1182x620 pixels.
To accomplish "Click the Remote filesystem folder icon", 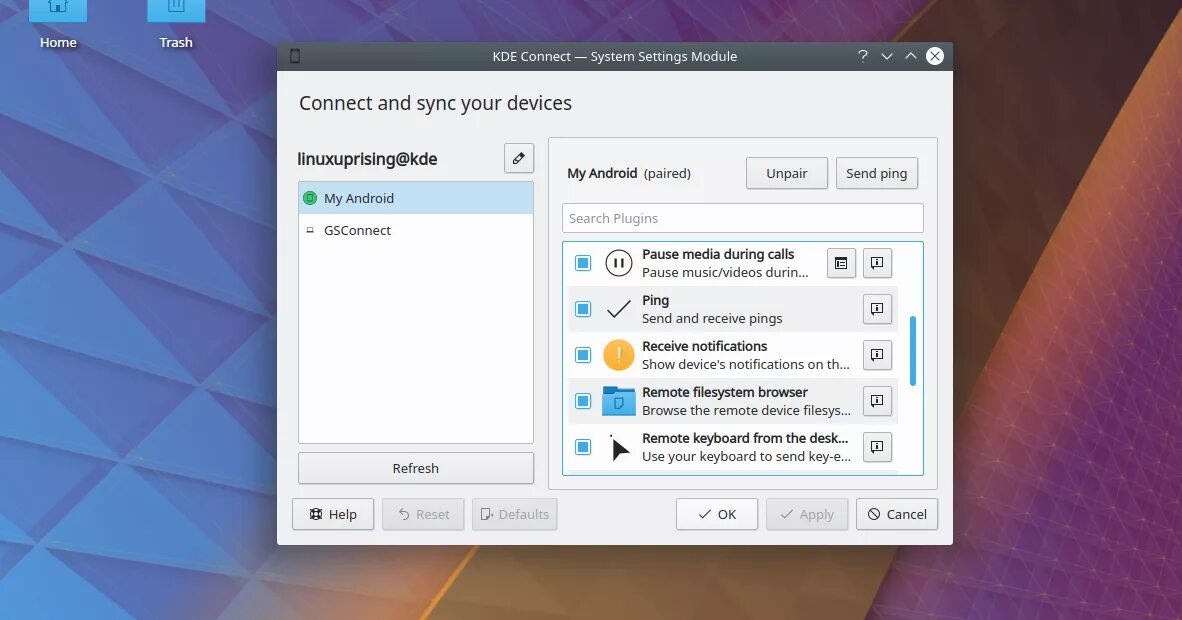I will [x=619, y=401].
